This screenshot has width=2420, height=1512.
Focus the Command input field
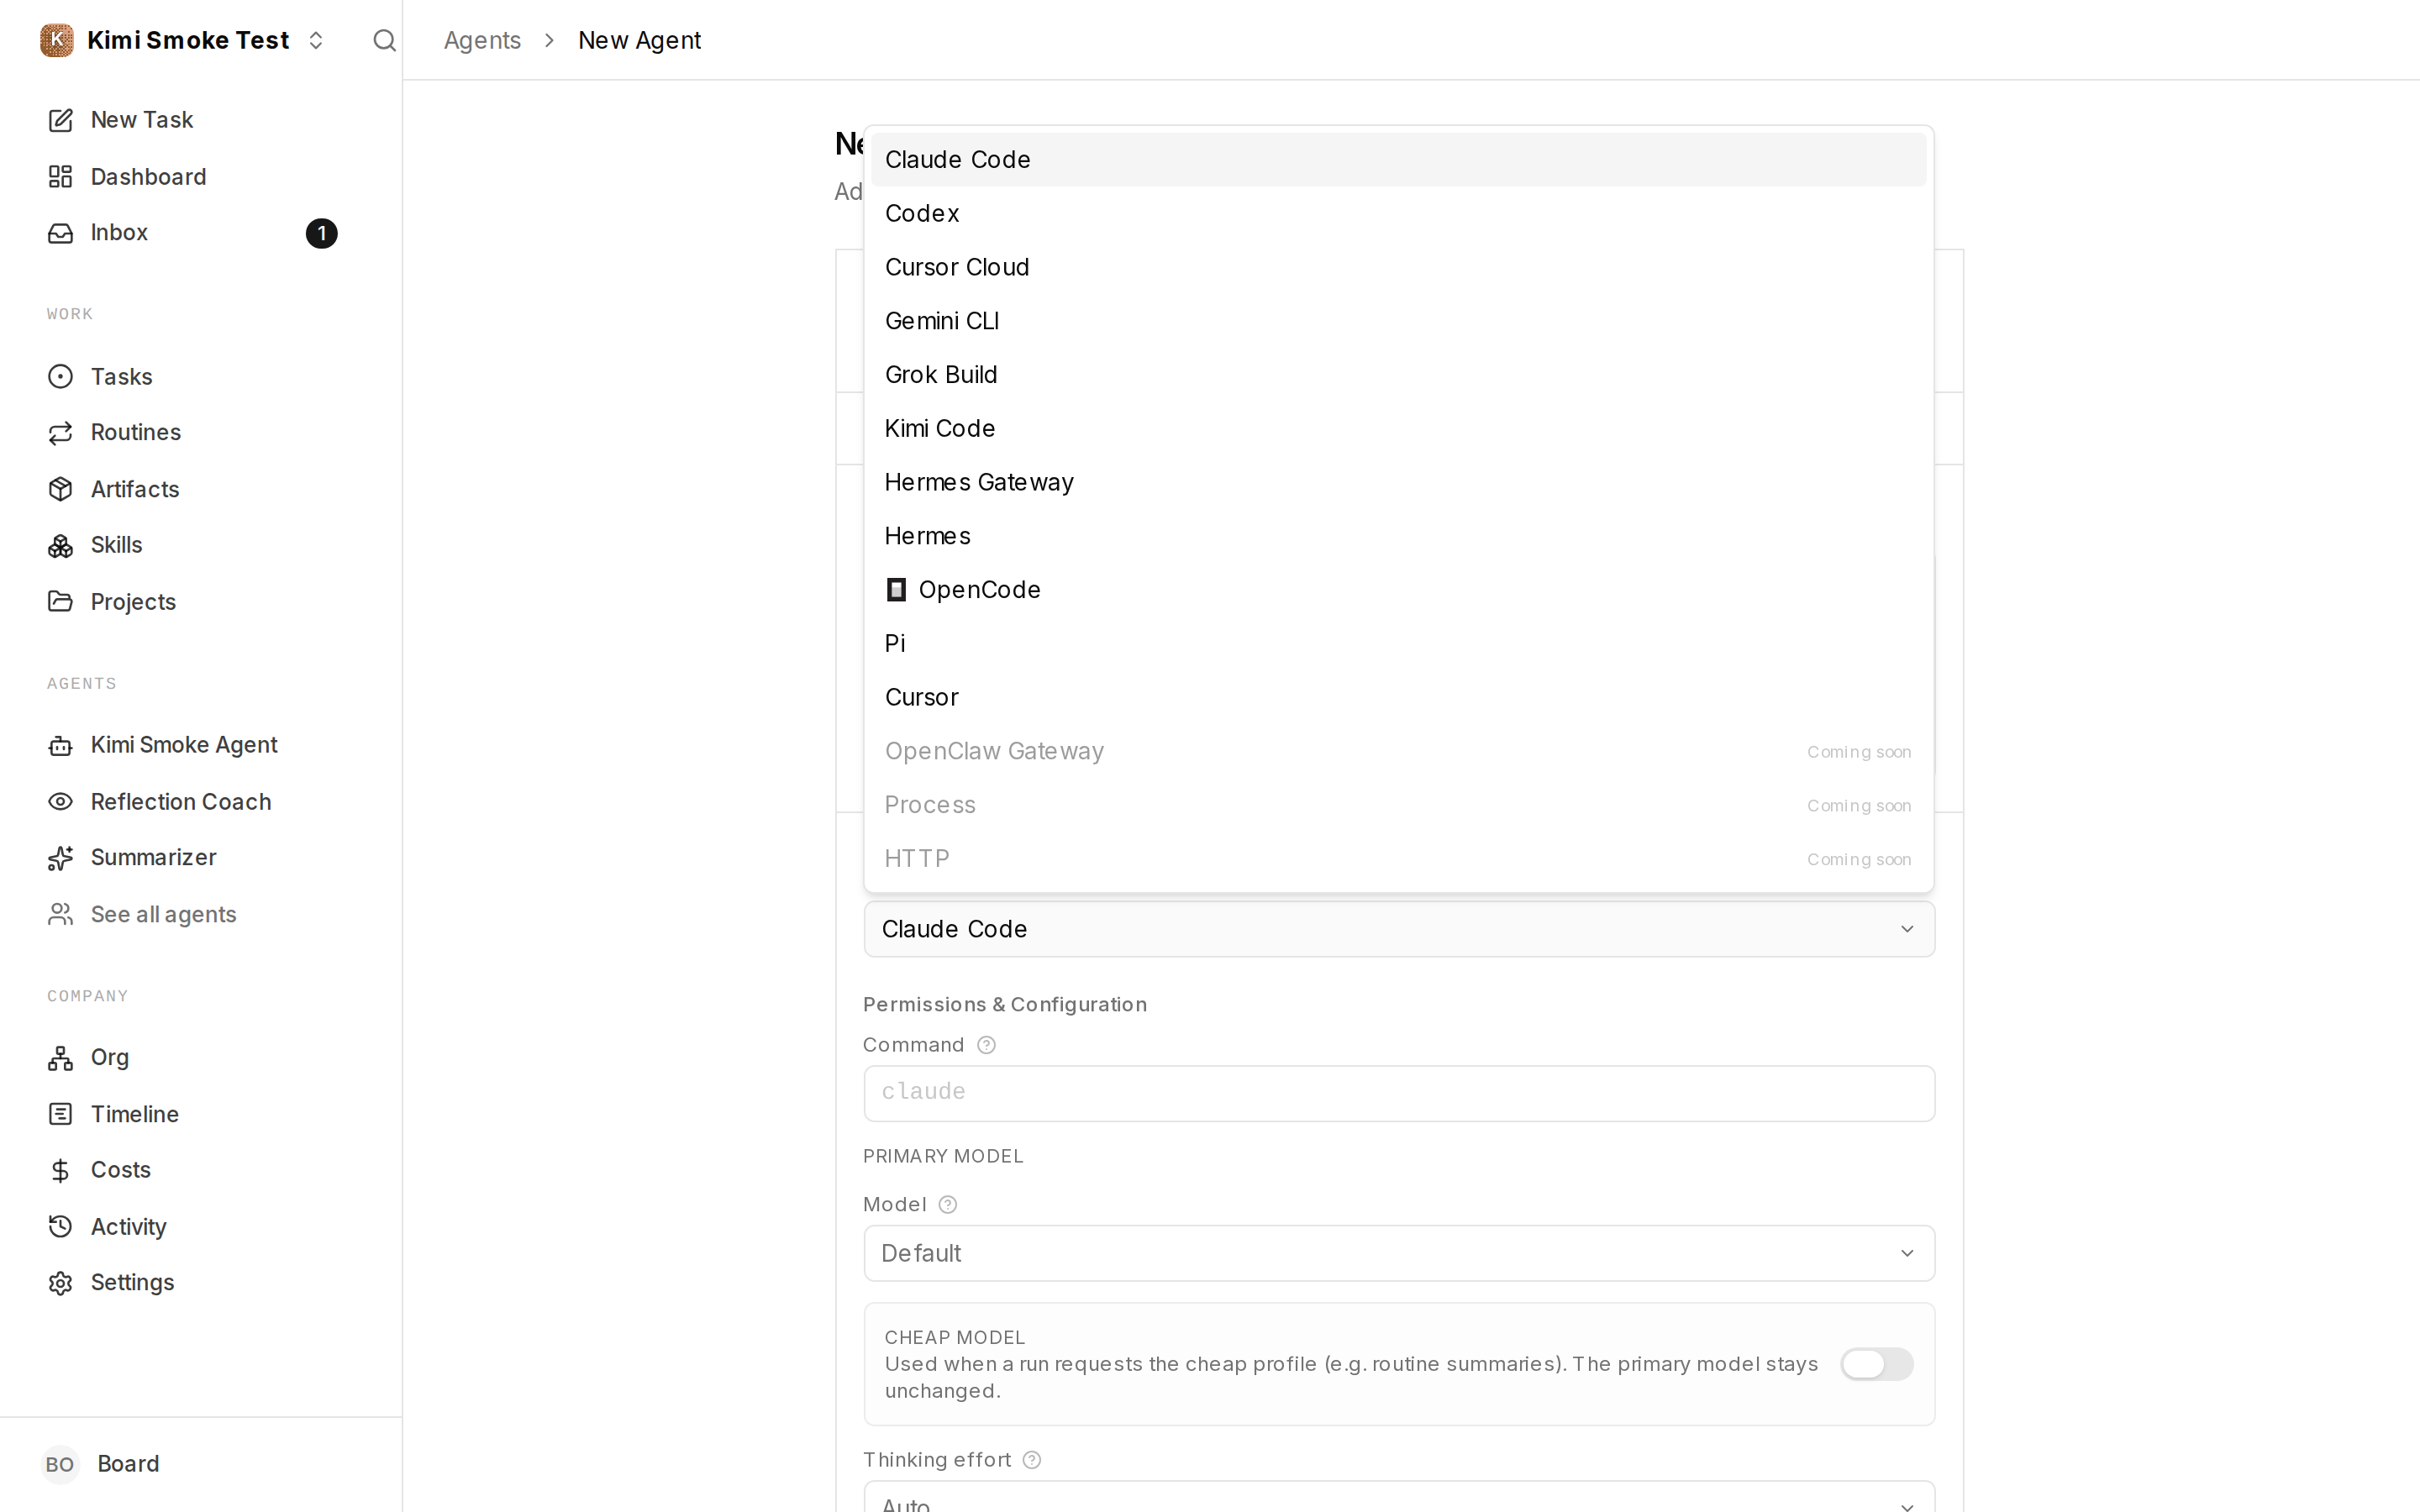(x=1399, y=1093)
